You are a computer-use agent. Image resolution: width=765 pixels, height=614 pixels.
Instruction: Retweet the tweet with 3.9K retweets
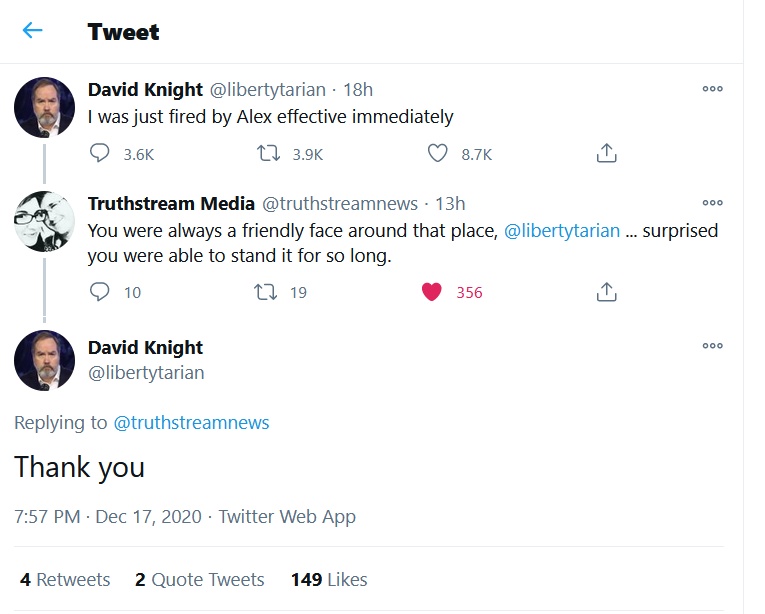coord(268,153)
